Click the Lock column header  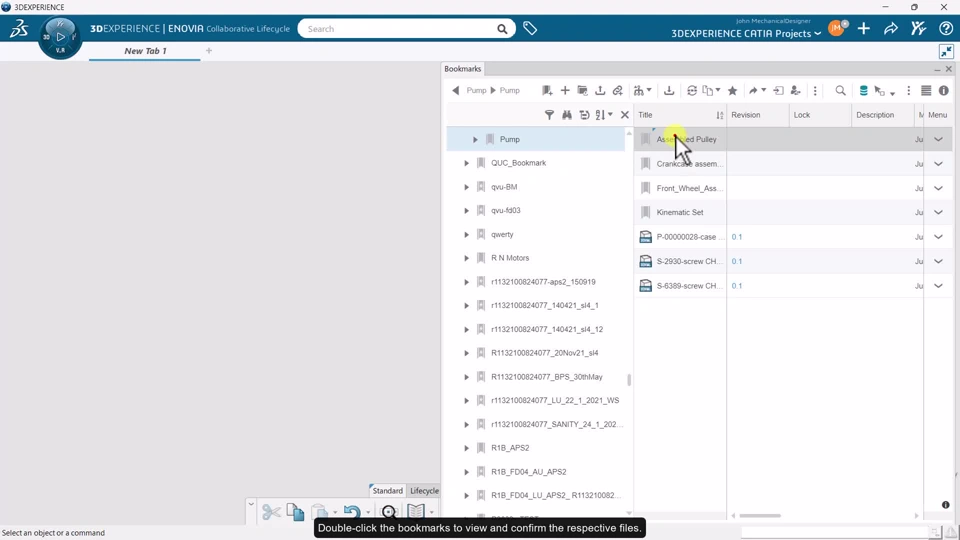[x=801, y=115]
